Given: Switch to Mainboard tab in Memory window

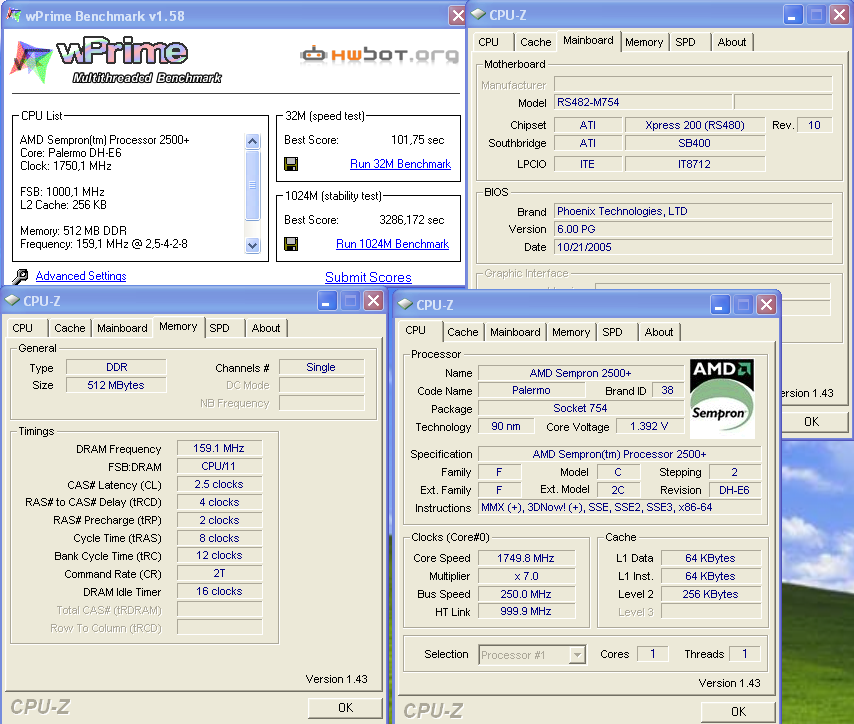Looking at the screenshot, I should click(x=122, y=328).
